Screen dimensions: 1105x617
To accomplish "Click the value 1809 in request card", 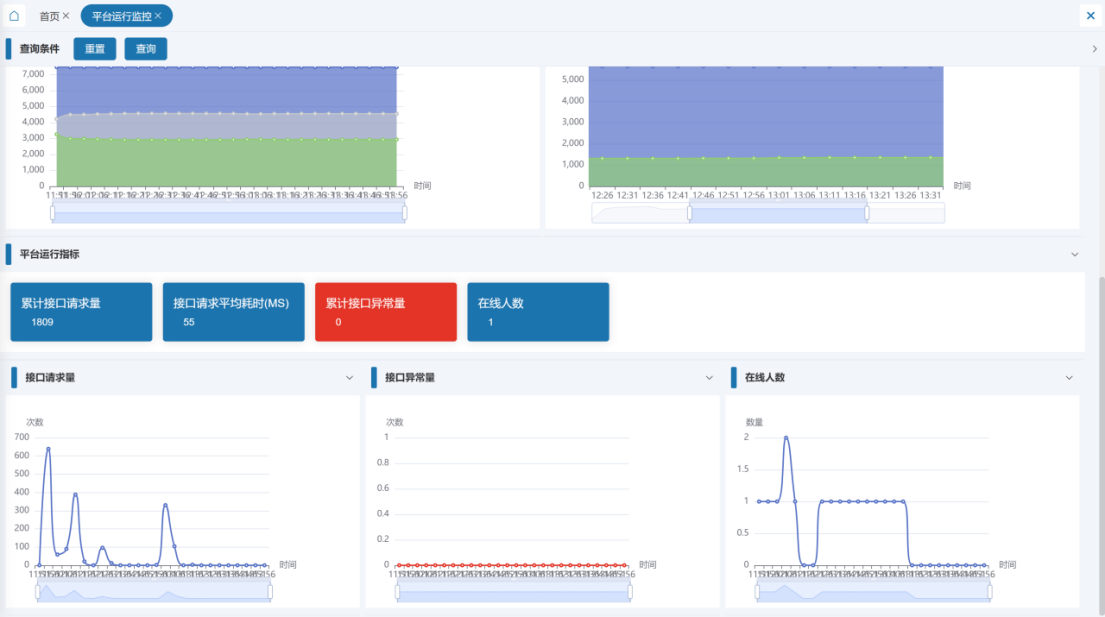I will (x=42, y=322).
